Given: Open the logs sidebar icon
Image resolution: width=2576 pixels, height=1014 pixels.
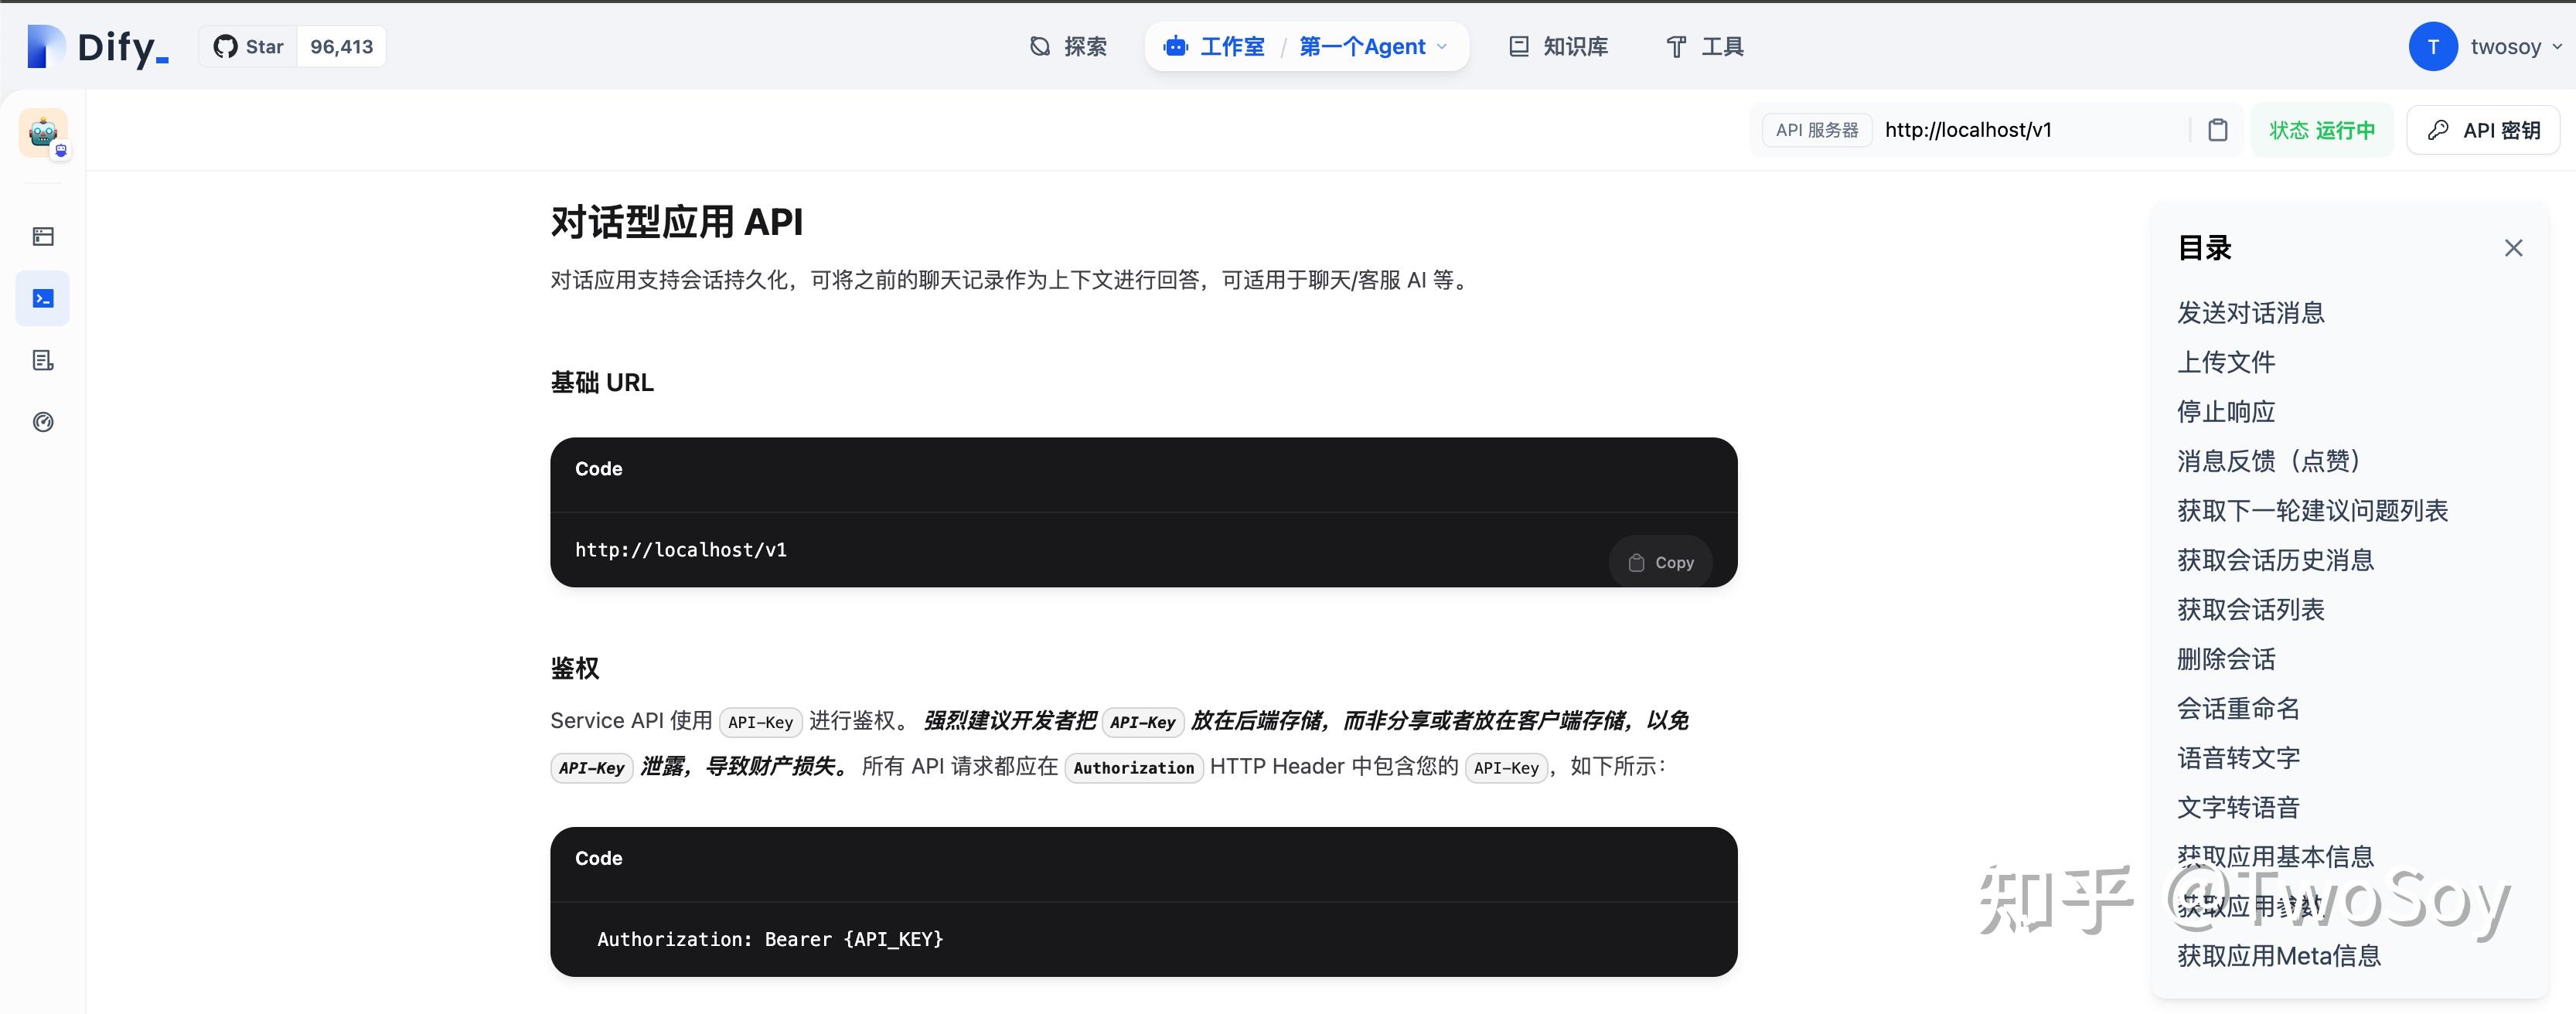Looking at the screenshot, I should click(43, 361).
